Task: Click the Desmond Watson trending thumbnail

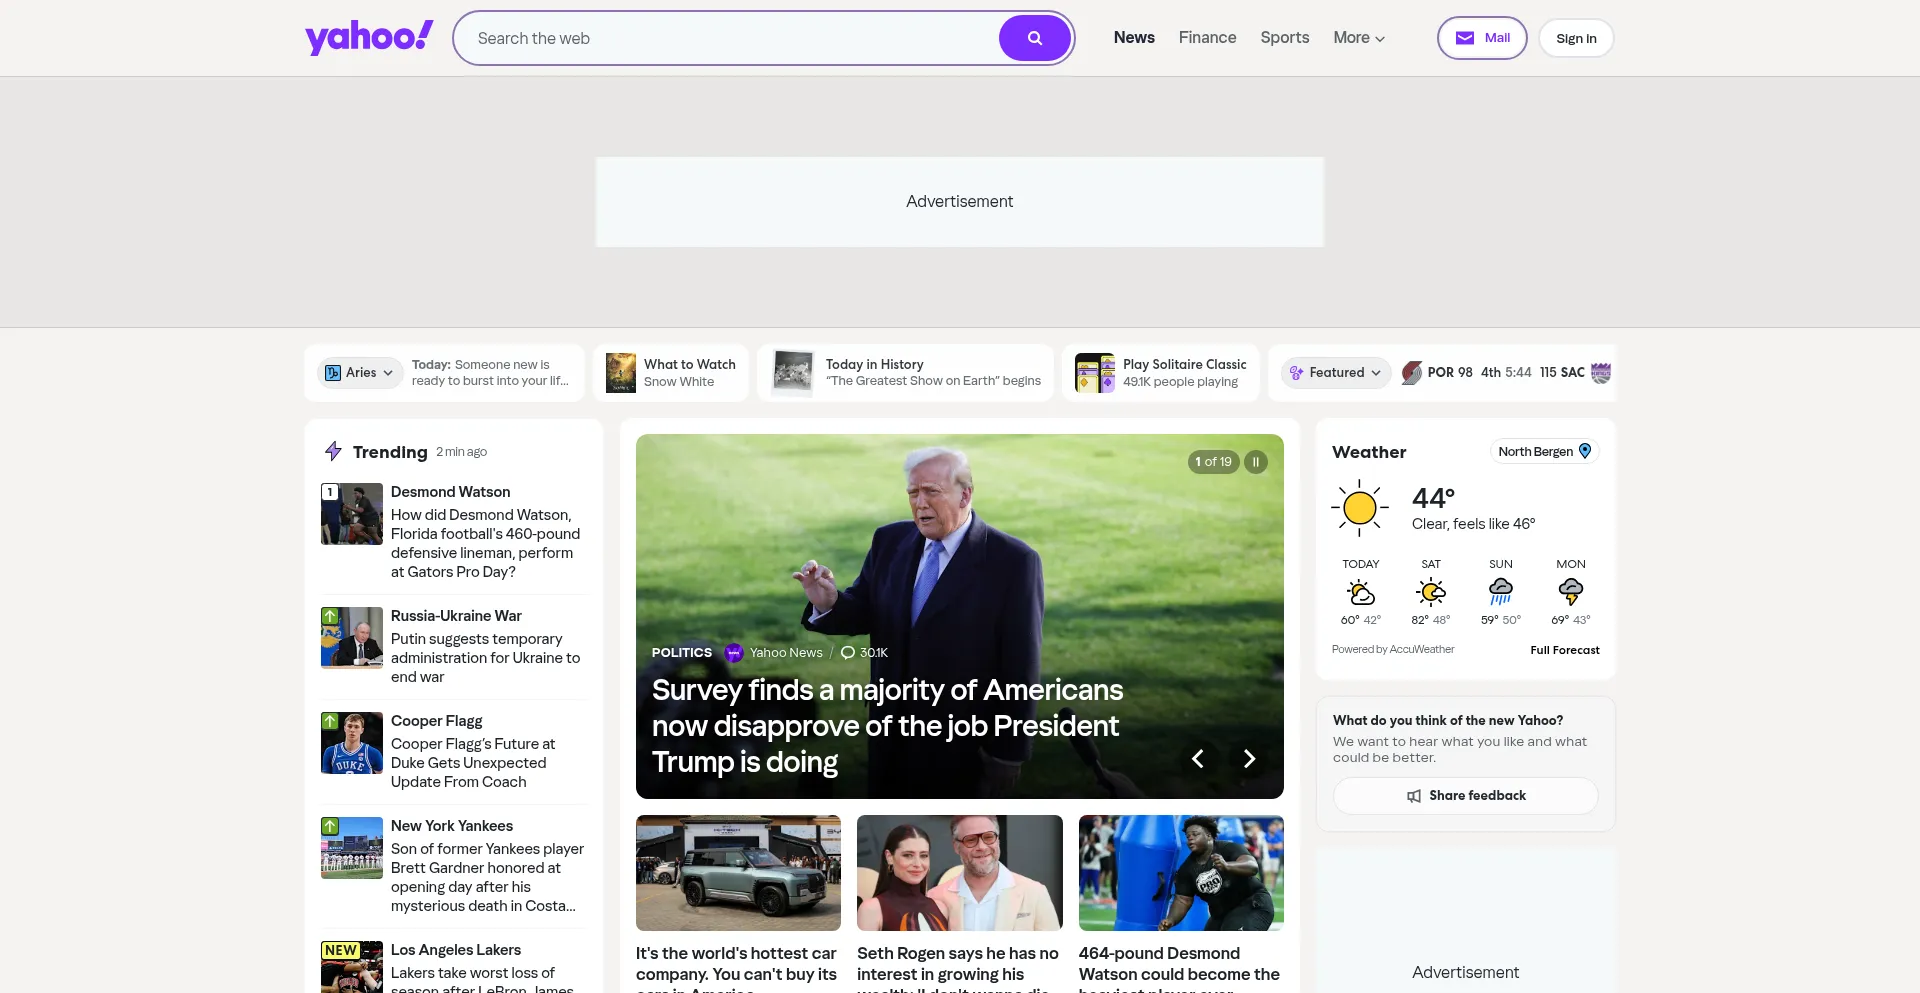Action: click(352, 514)
